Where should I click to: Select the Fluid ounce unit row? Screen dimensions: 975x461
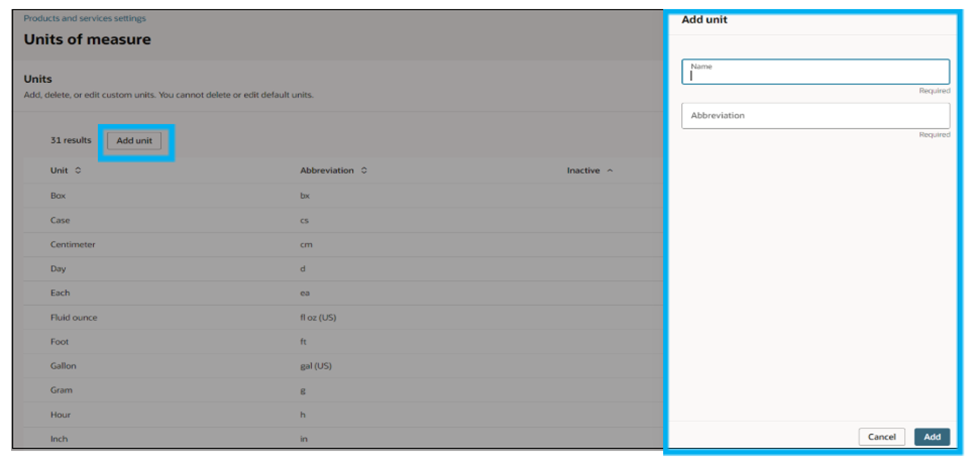tap(343, 317)
